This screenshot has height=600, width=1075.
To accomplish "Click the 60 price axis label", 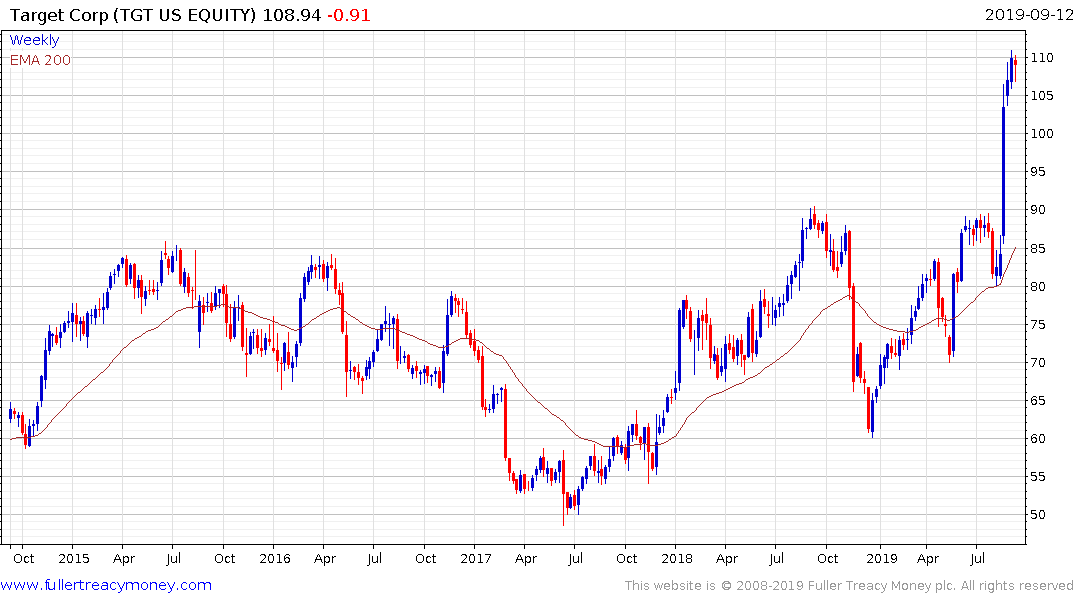I will click(x=1038, y=439).
